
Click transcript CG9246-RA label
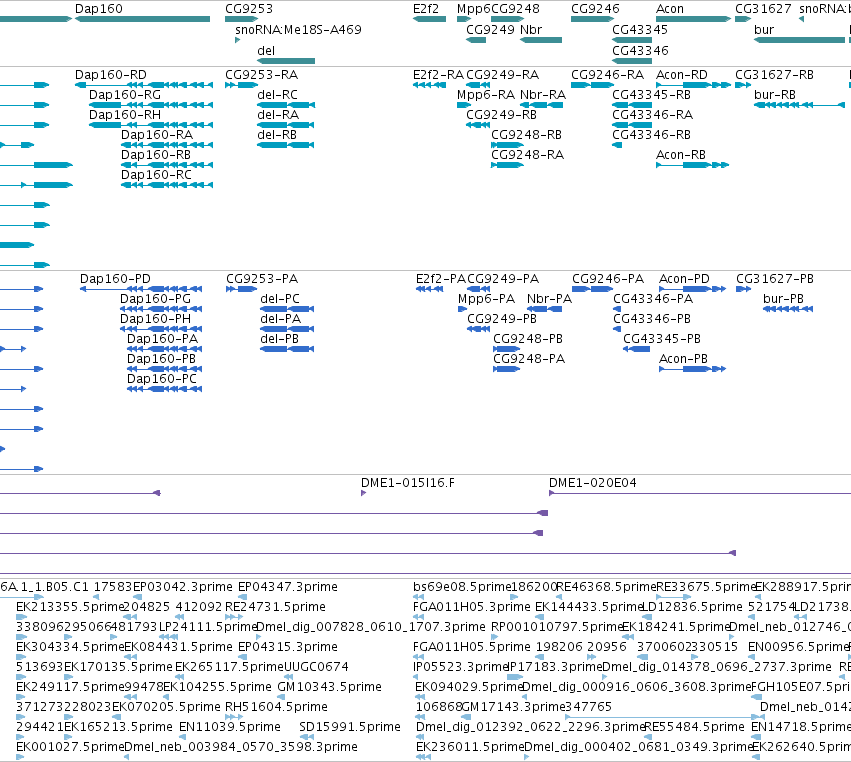[x=607, y=74]
